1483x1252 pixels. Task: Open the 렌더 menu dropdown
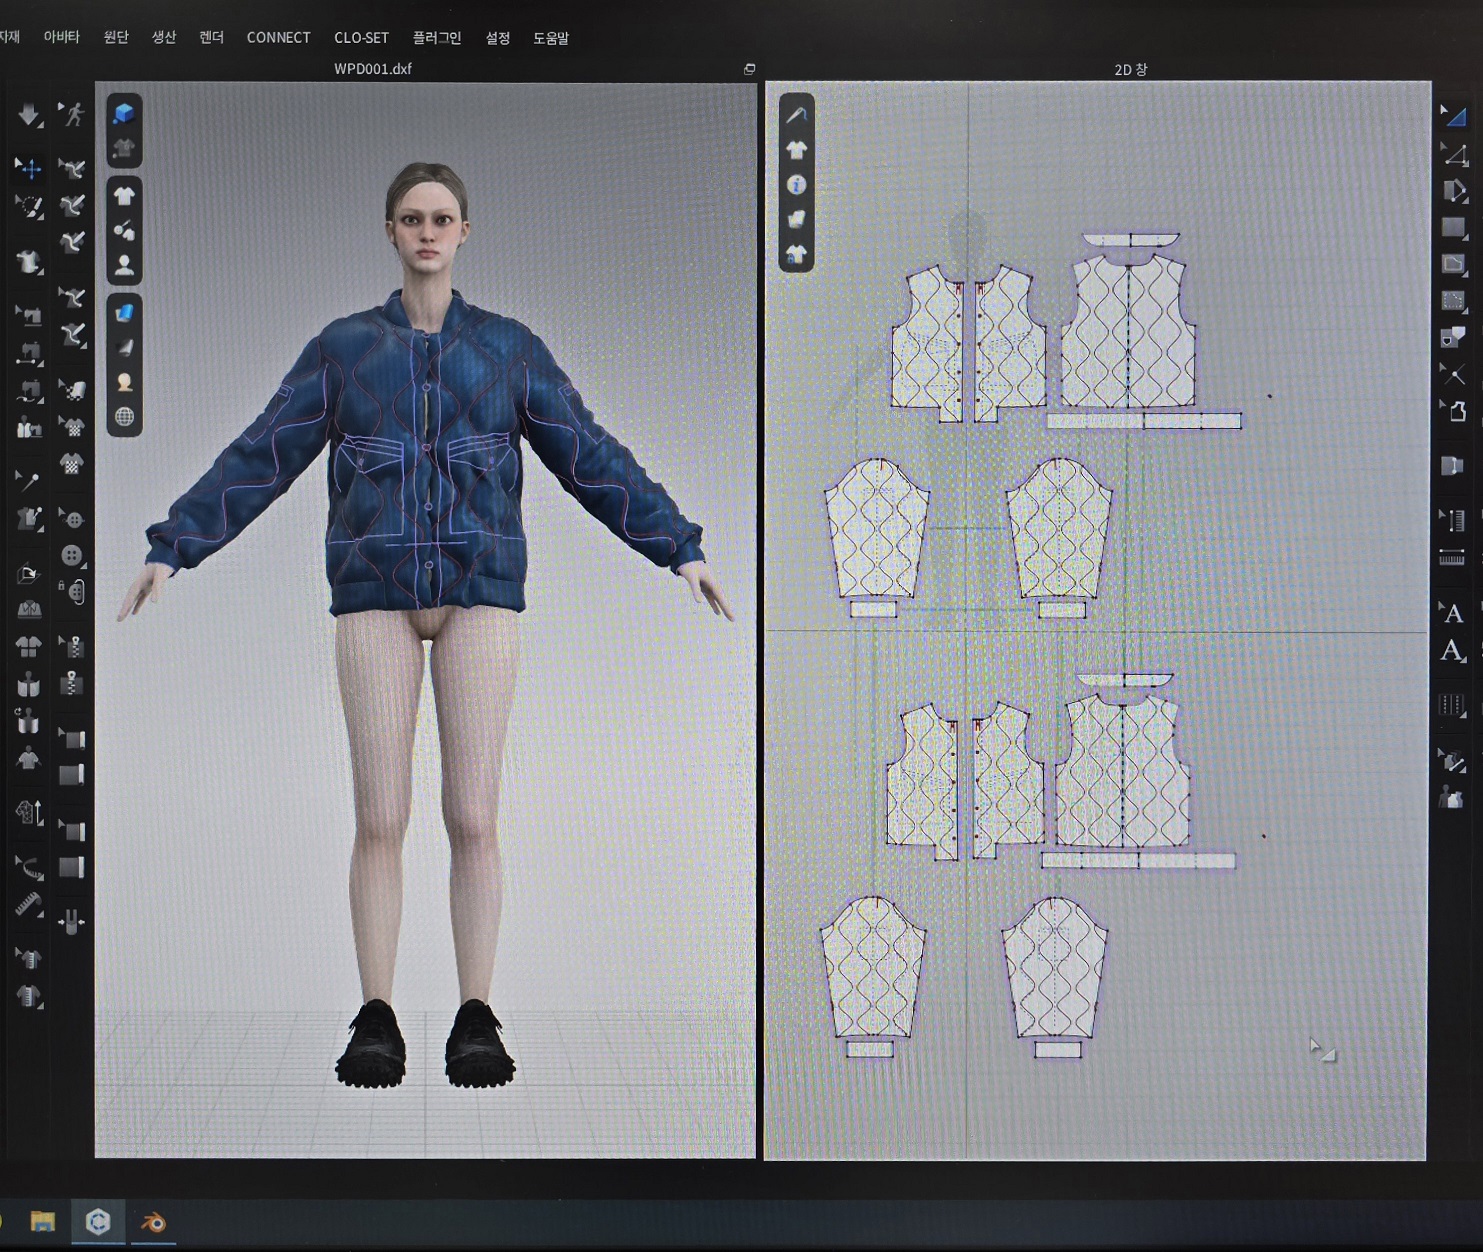tap(211, 37)
